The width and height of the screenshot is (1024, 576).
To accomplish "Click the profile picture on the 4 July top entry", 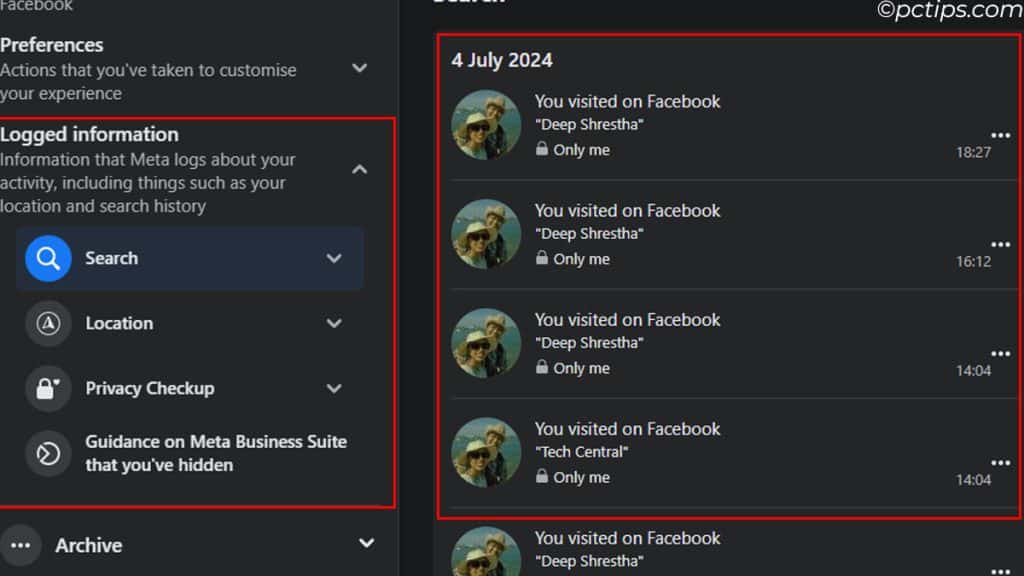I will click(487, 127).
